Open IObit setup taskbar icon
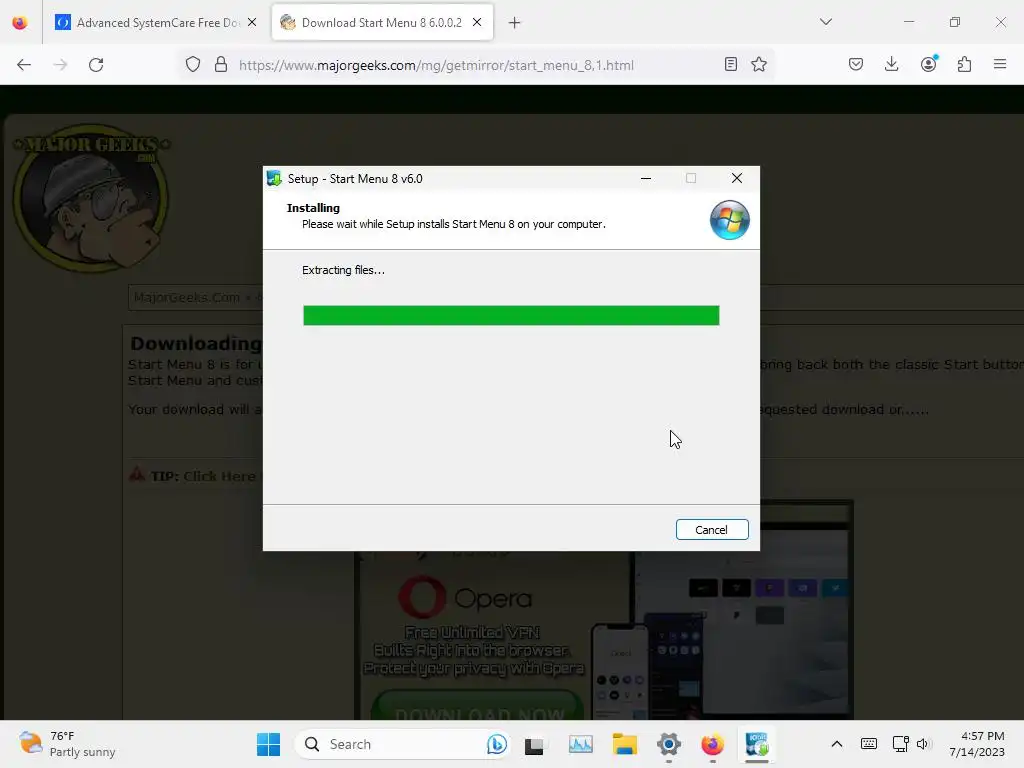The width and height of the screenshot is (1024, 768). coord(757,744)
